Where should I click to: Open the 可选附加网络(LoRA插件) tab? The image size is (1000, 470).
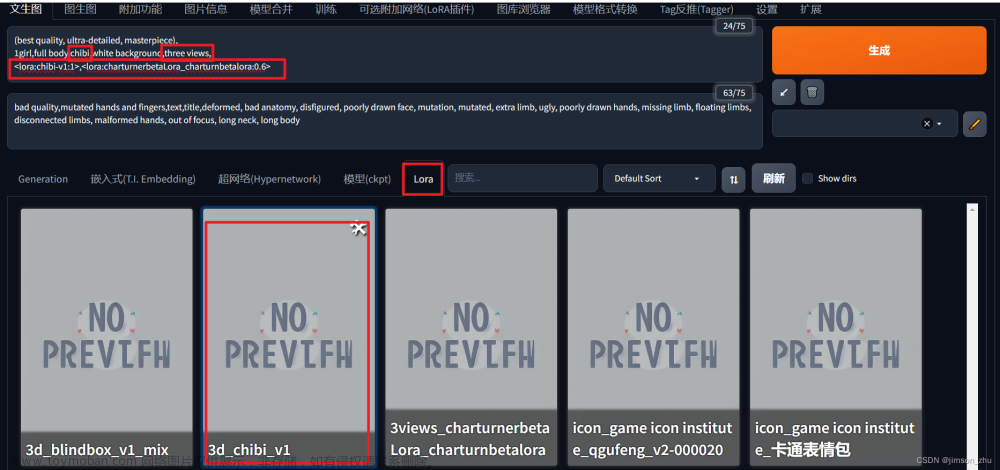(416, 10)
